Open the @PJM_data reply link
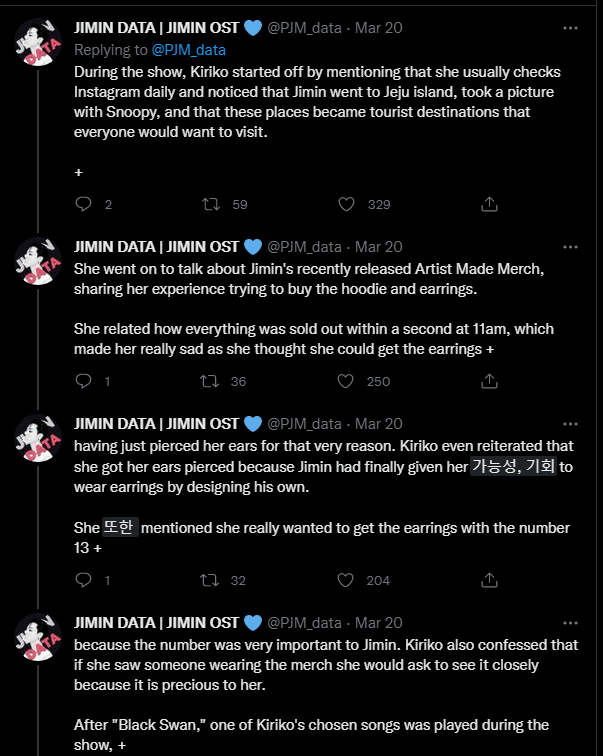 click(x=188, y=50)
